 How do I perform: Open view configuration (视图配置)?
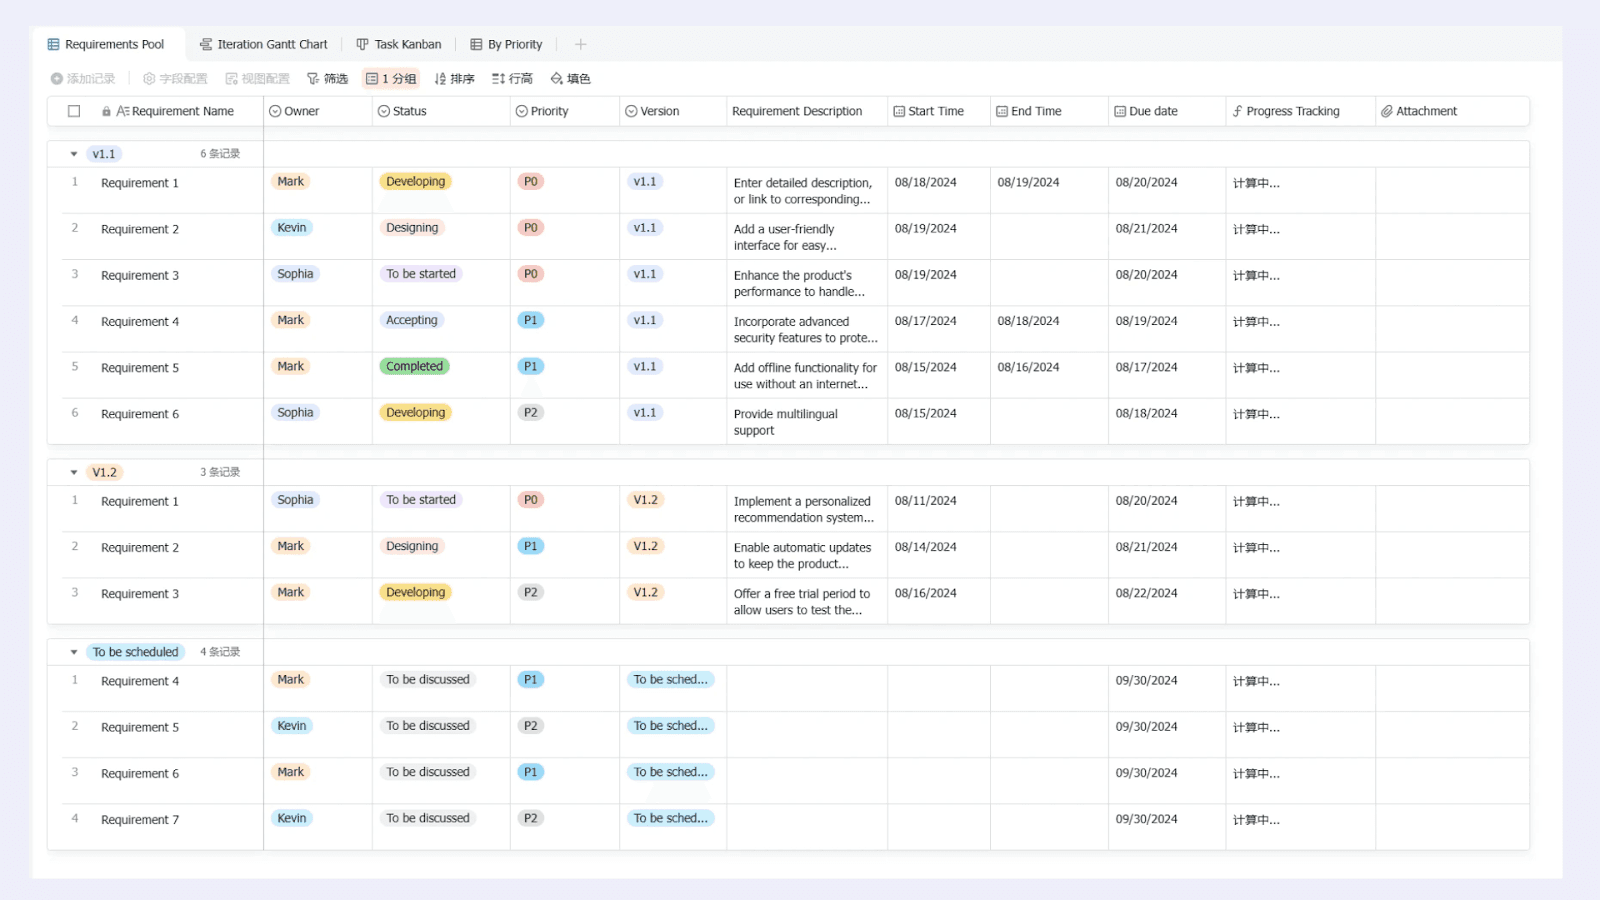(257, 79)
